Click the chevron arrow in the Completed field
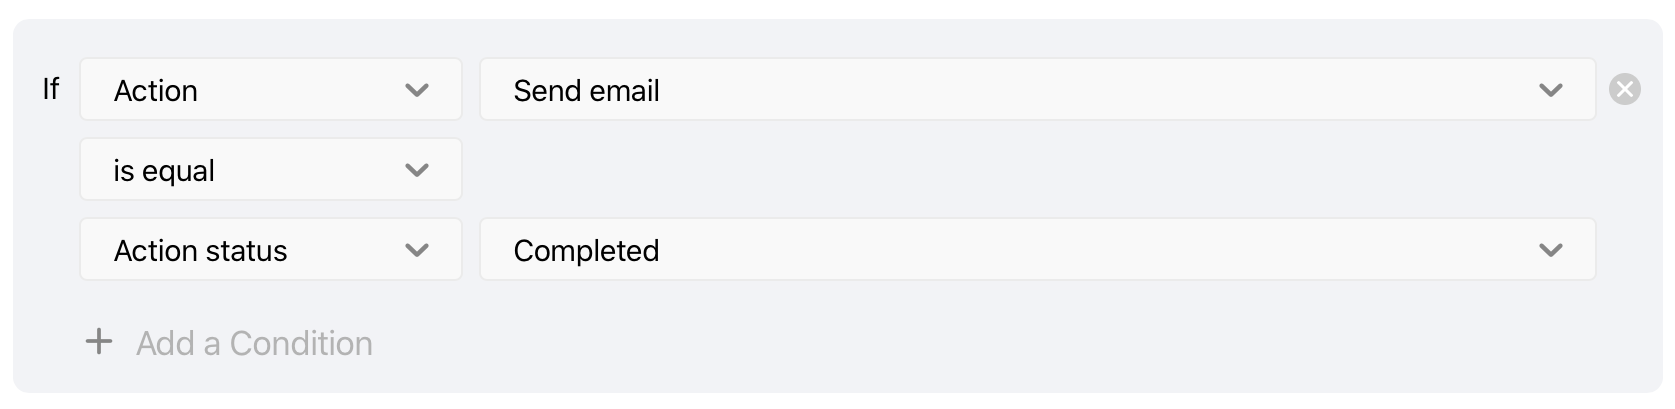The height and width of the screenshot is (409, 1675). [x=1551, y=250]
